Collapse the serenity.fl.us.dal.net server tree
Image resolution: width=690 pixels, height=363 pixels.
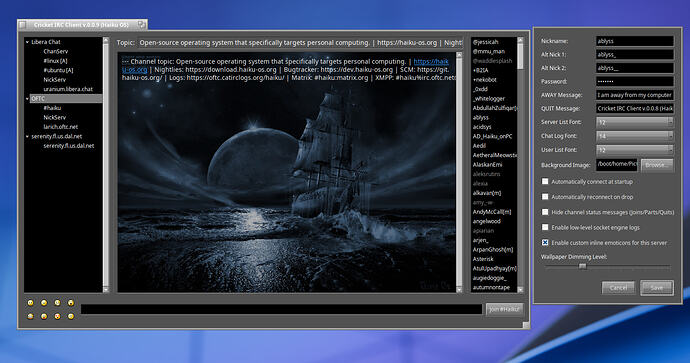27,137
